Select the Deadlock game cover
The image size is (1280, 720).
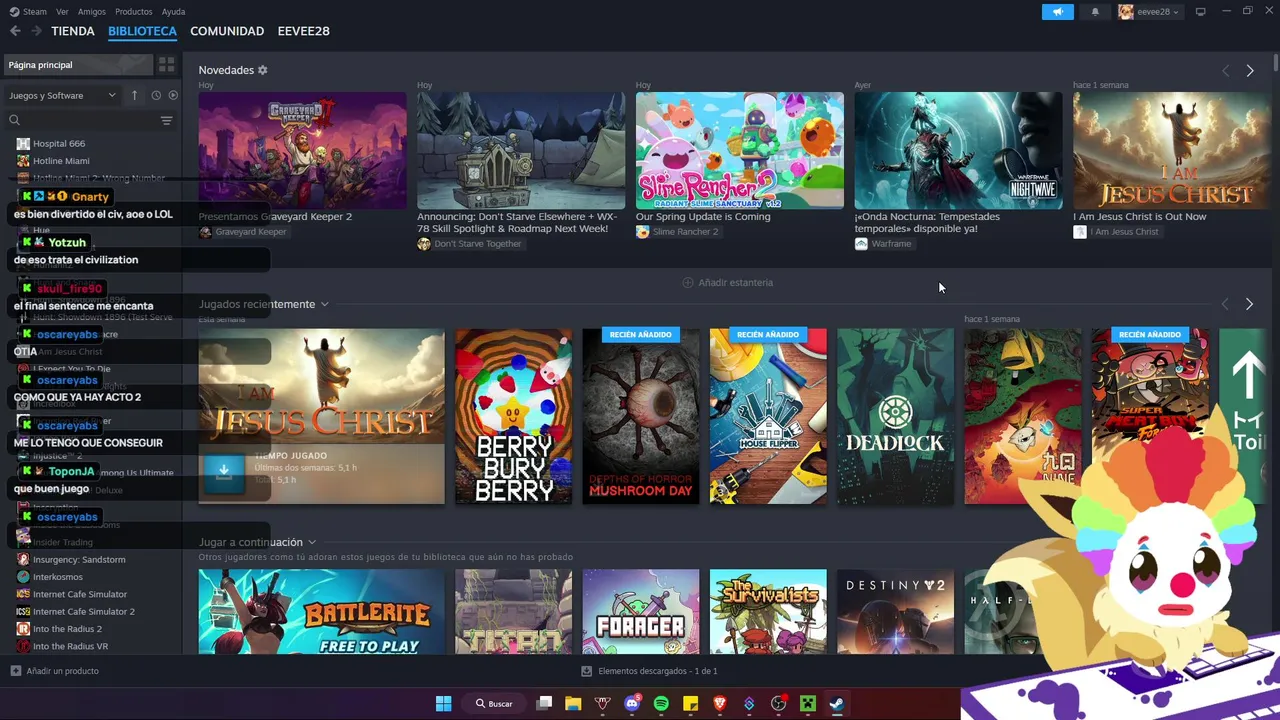(895, 416)
